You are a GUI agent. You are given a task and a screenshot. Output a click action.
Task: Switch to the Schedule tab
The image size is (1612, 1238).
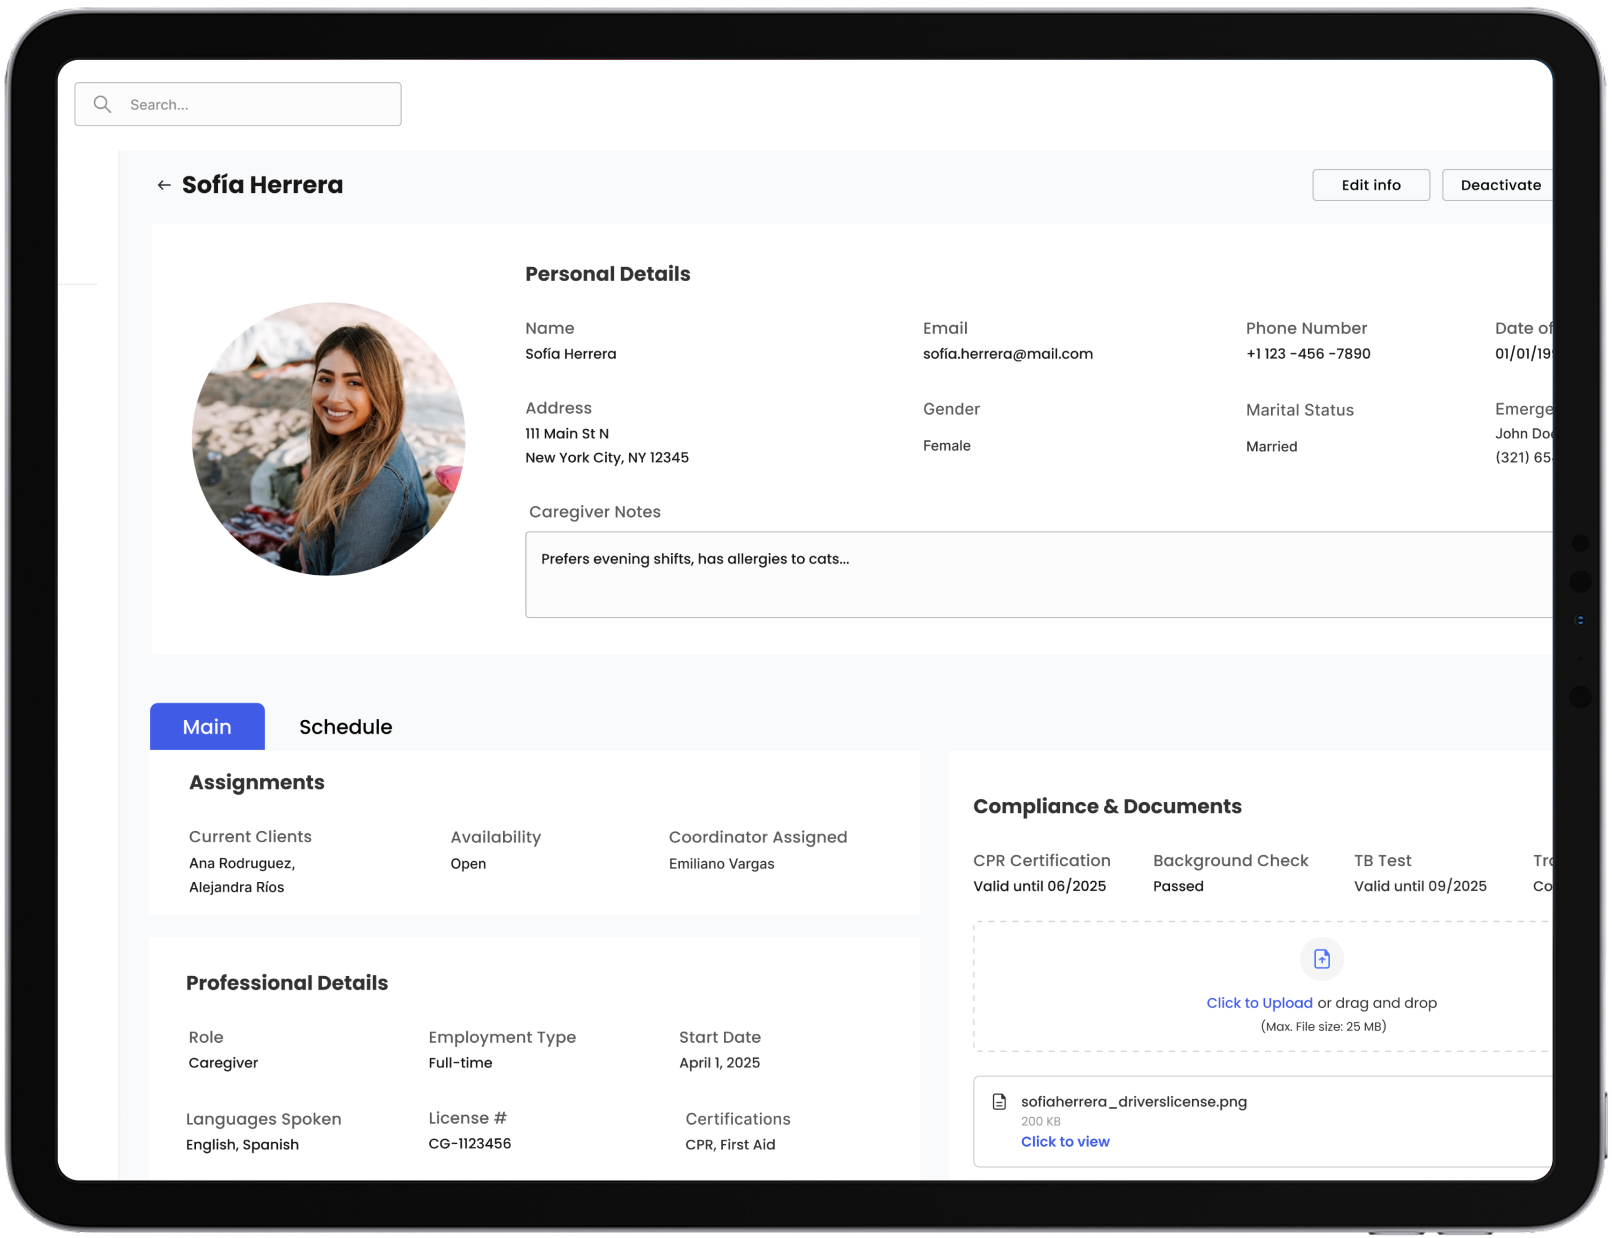(345, 727)
